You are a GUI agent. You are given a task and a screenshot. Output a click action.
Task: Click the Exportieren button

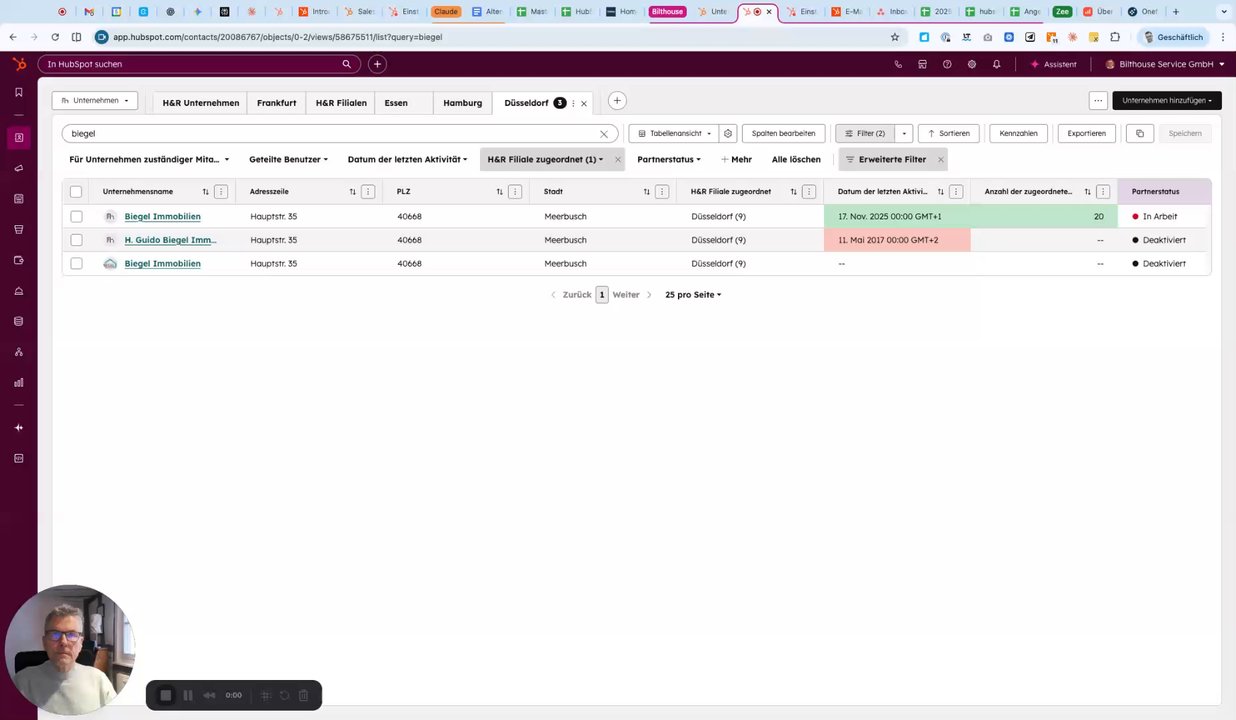(1086, 133)
